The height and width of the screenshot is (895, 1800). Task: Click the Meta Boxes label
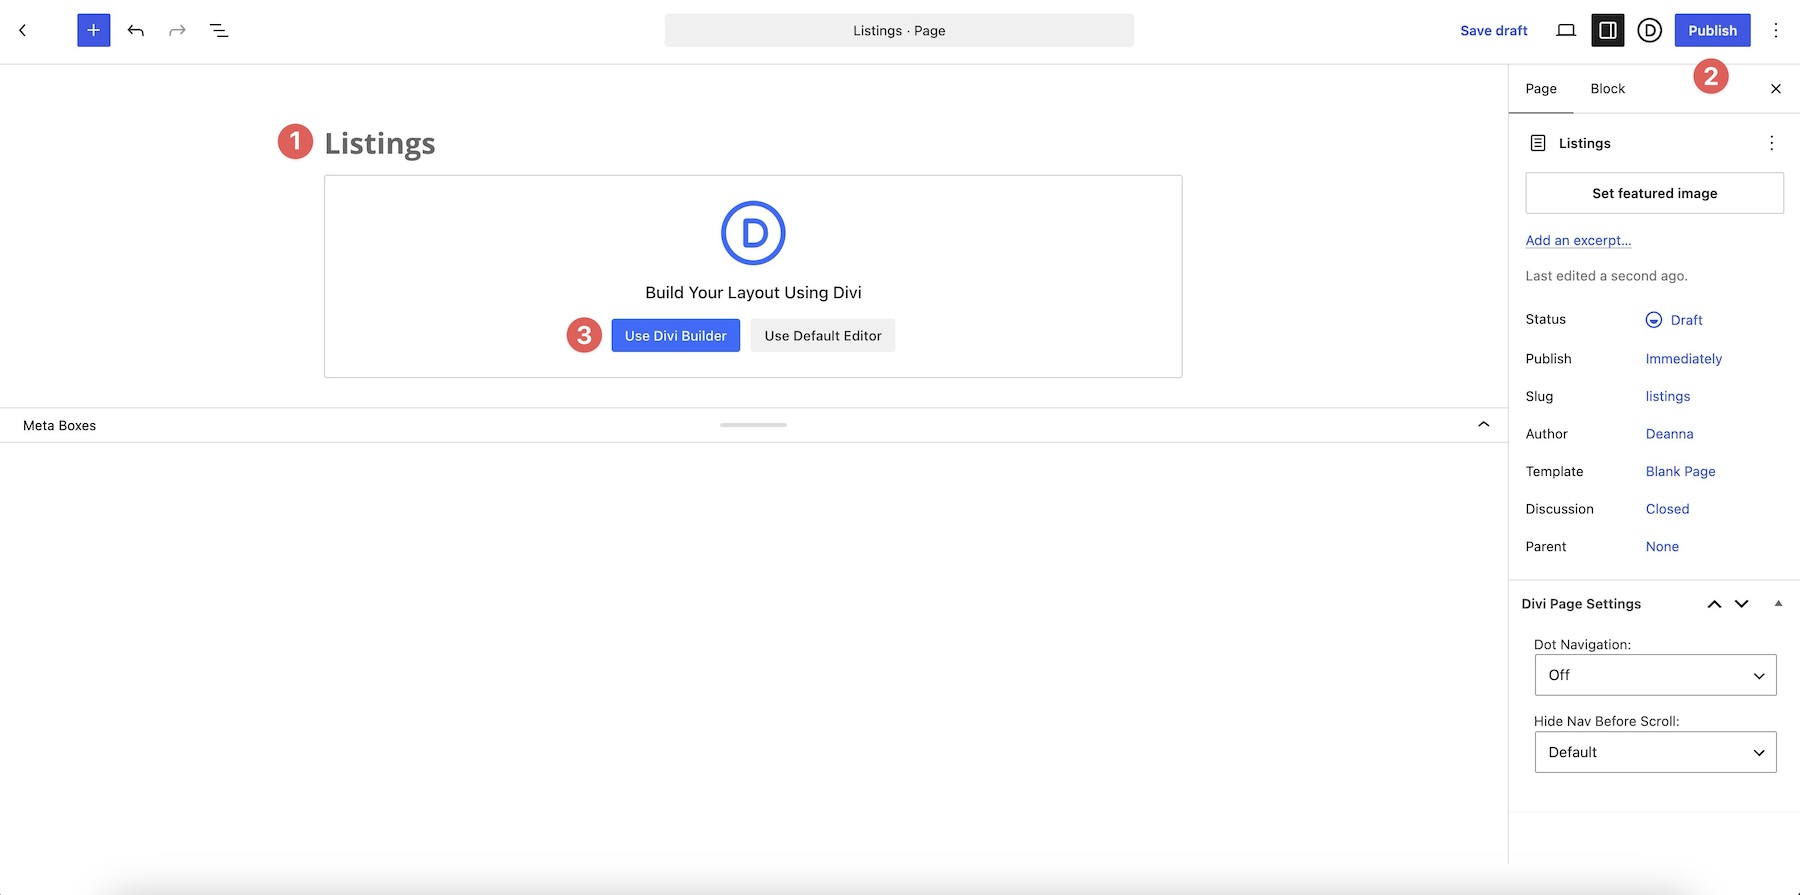[59, 425]
